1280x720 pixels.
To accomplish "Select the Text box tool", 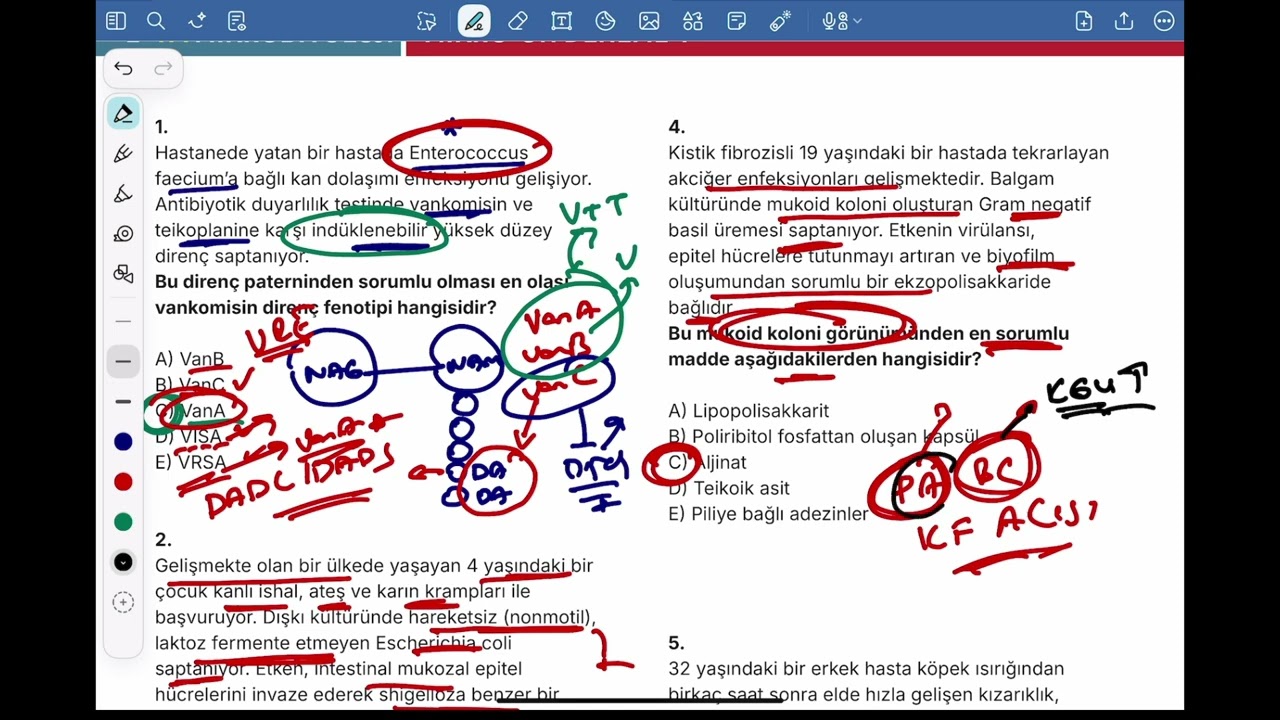I will [561, 20].
